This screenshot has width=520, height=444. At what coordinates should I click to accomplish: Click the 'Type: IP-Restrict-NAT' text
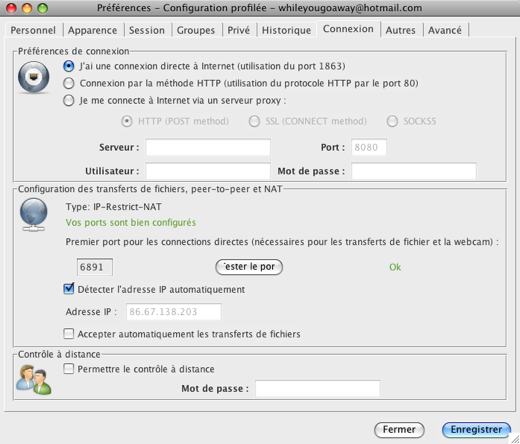pos(113,207)
